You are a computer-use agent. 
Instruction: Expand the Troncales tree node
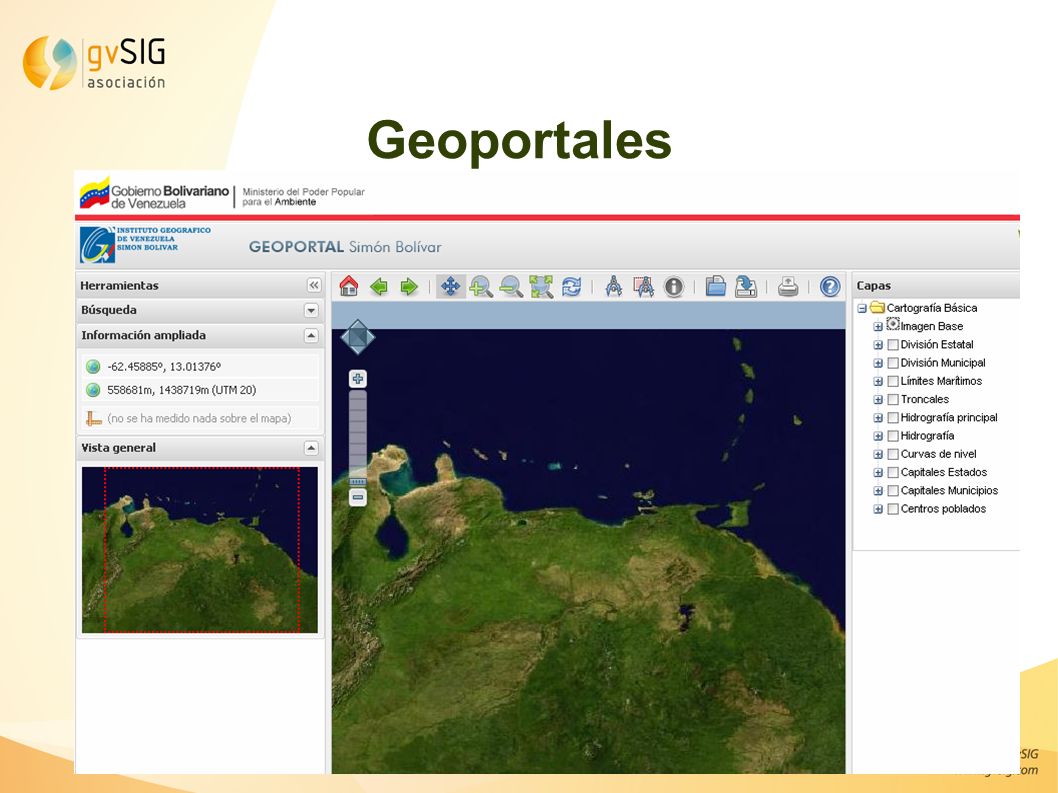pyautogui.click(x=878, y=400)
